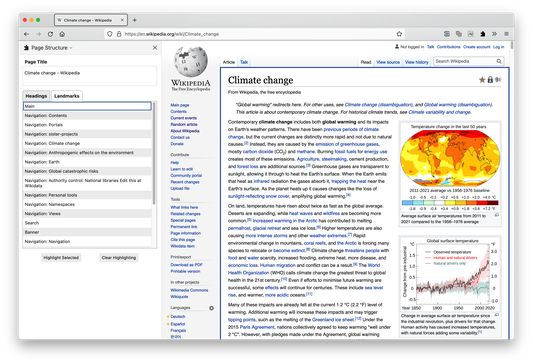Click the spoken article speaker icon

coord(498,80)
